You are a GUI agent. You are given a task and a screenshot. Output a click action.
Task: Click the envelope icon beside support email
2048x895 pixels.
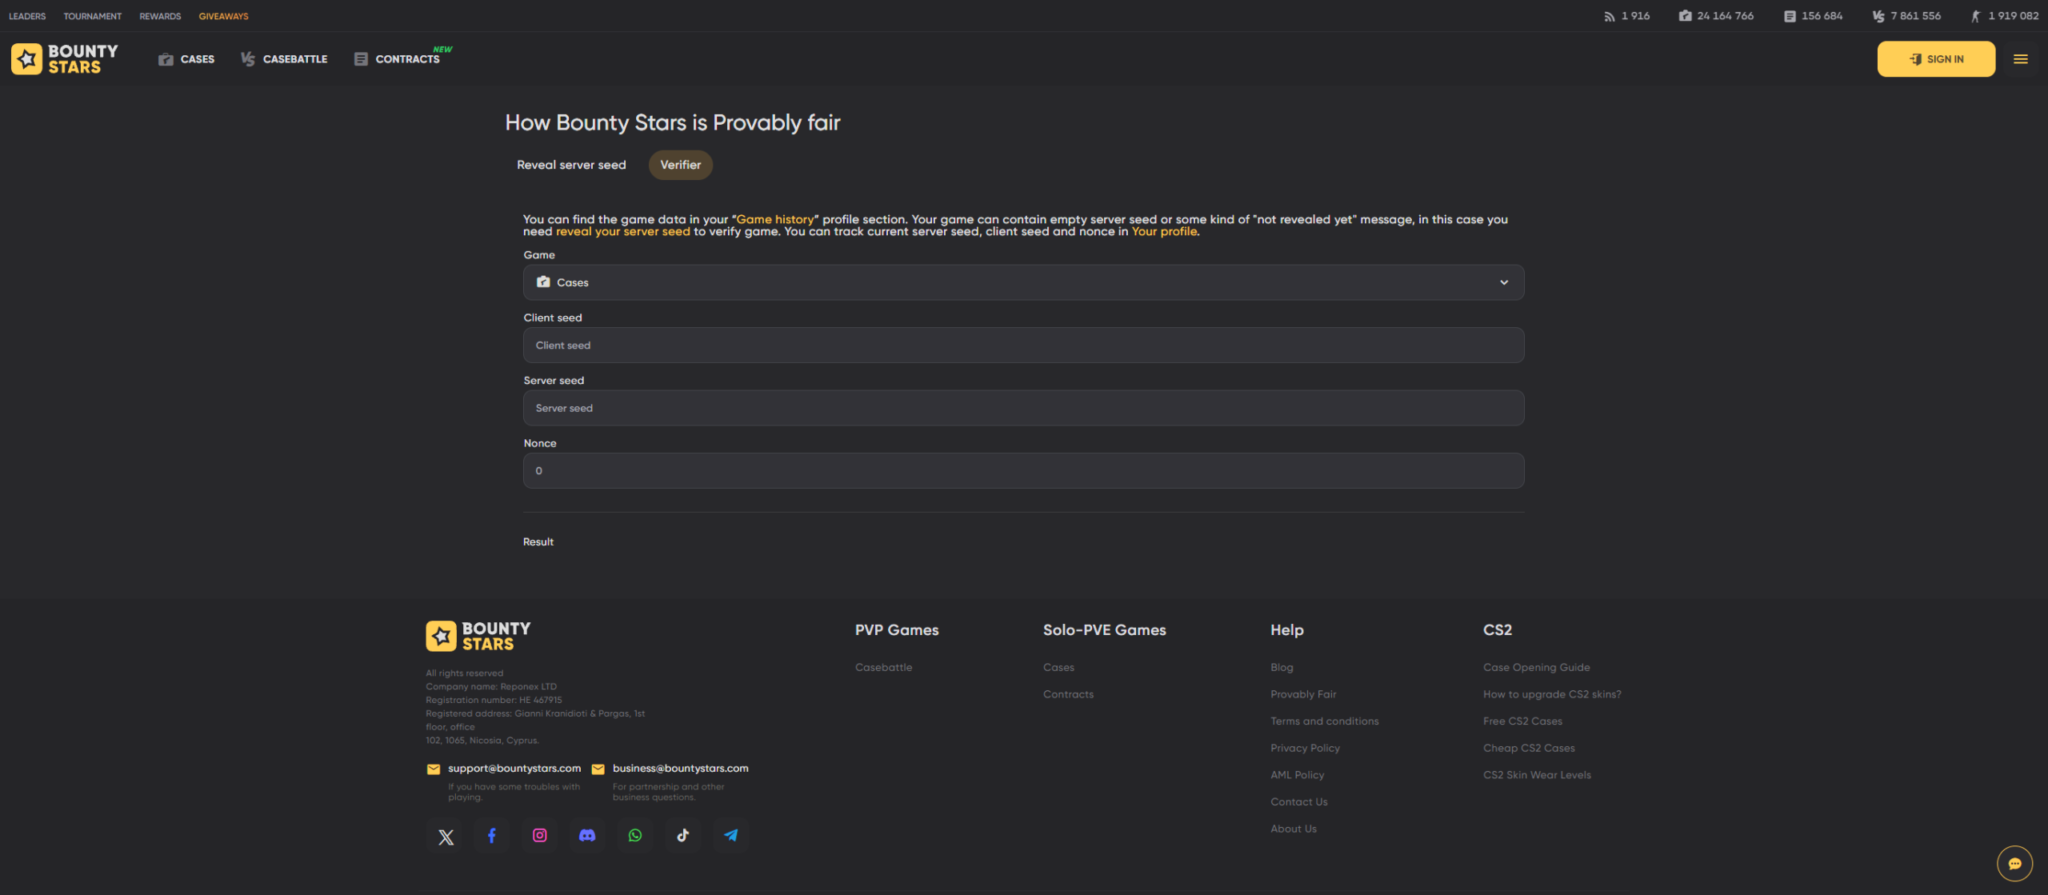point(433,769)
